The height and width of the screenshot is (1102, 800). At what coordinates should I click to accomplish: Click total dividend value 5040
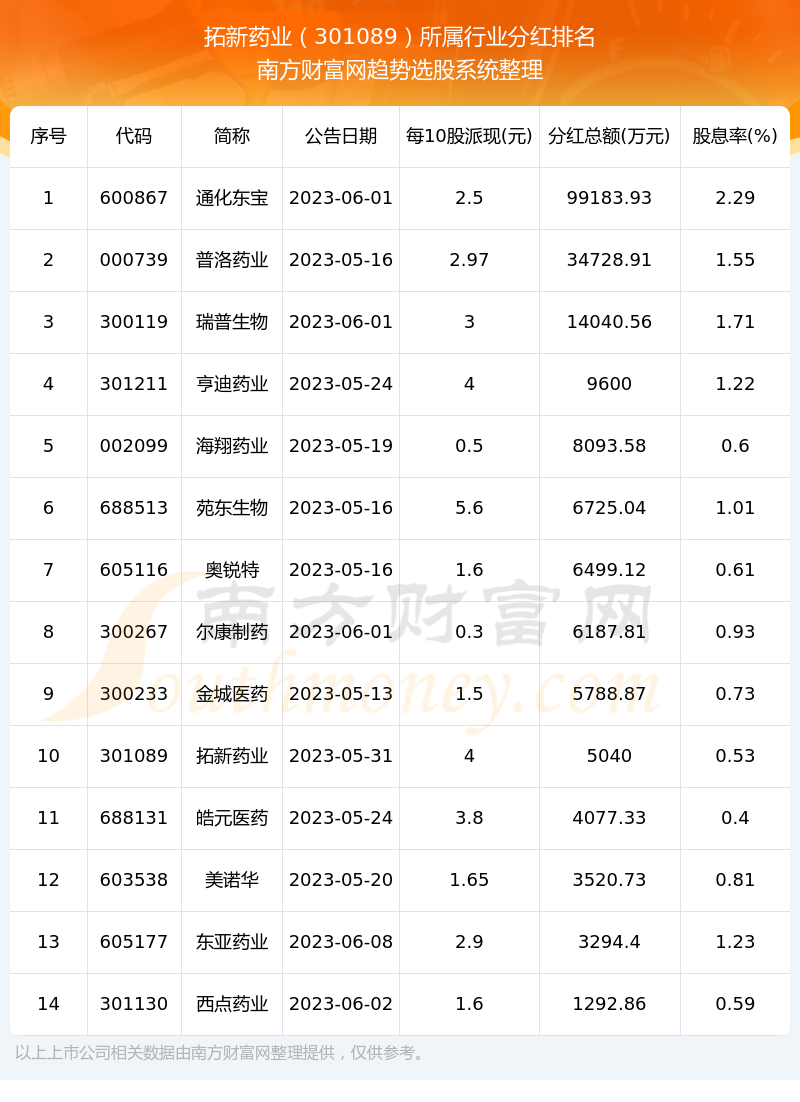coord(609,756)
